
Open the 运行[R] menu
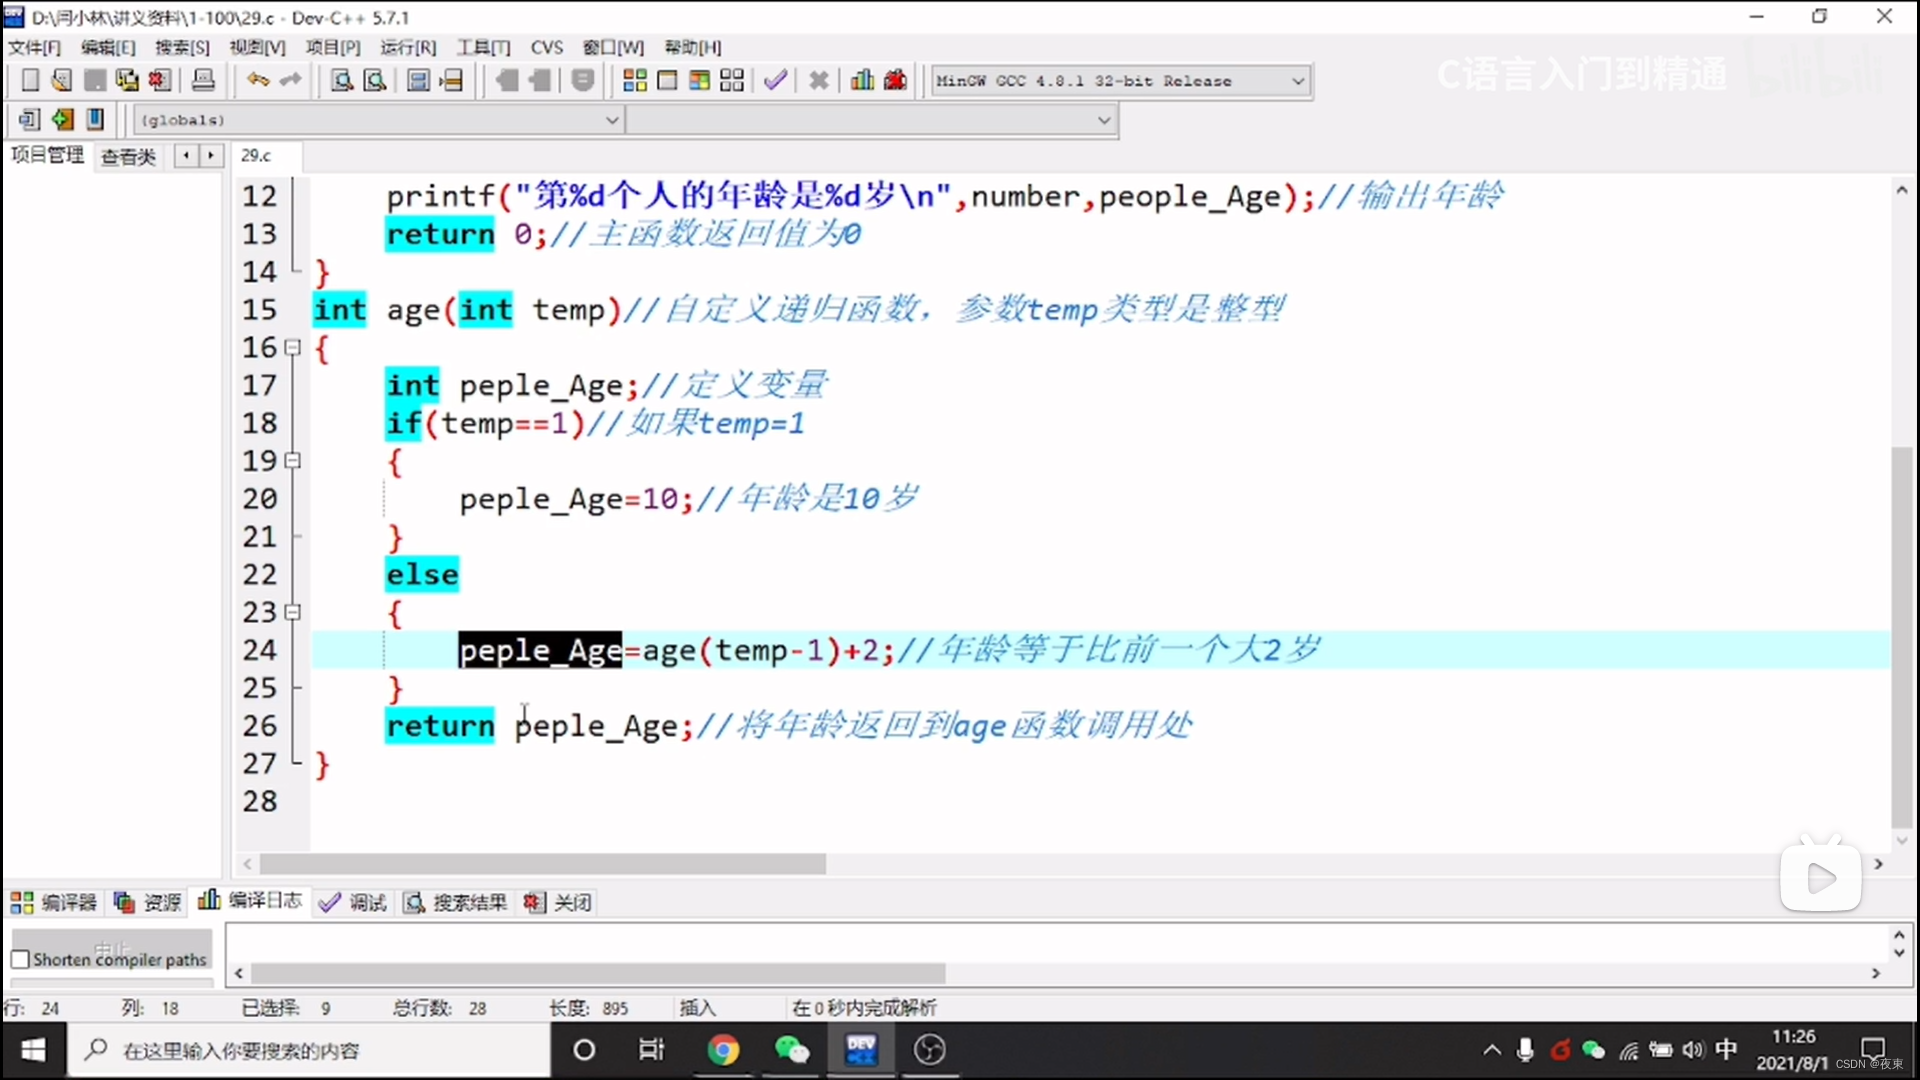(408, 47)
